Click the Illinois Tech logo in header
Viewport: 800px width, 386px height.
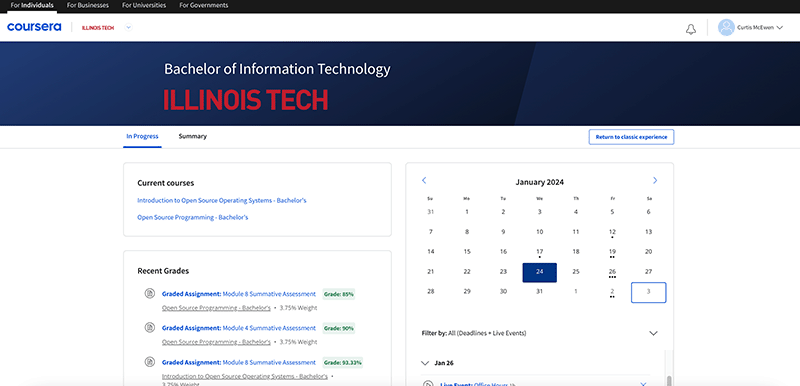98,28
